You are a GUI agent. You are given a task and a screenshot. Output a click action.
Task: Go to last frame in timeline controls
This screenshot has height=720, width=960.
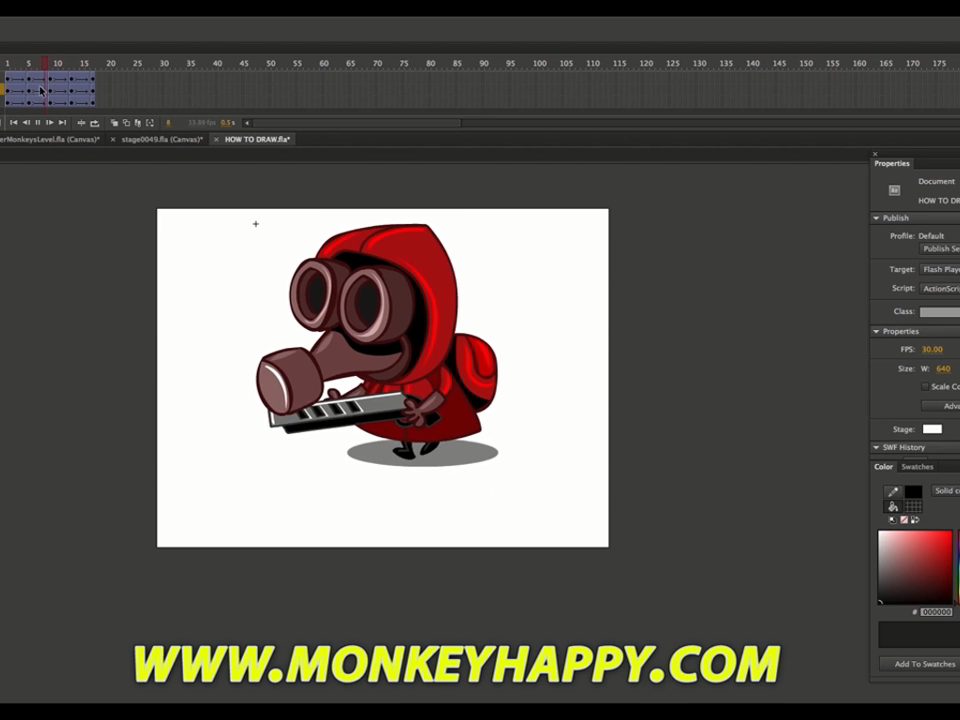click(x=62, y=122)
